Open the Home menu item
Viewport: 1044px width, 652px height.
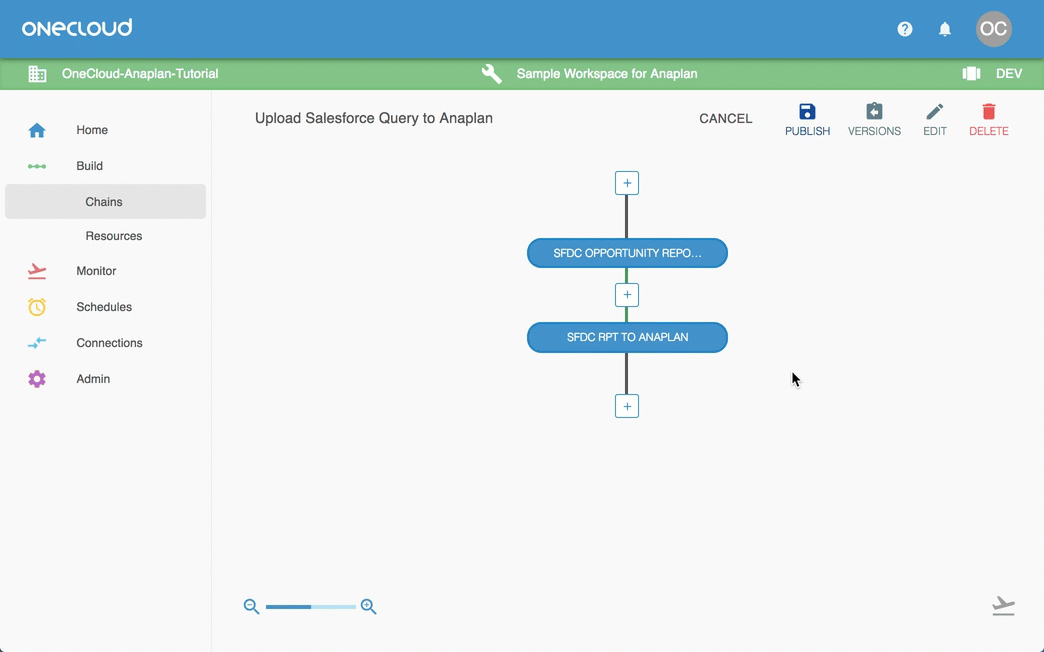pyautogui.click(x=92, y=130)
